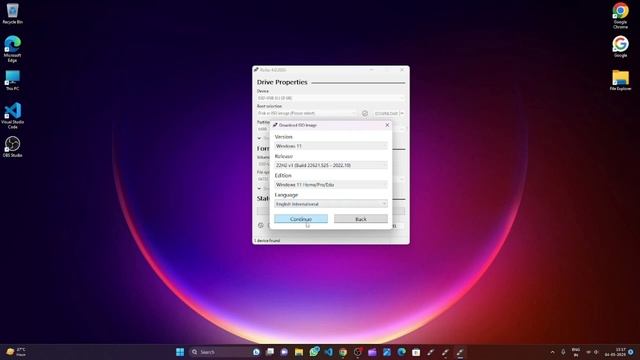This screenshot has height=360, width=640.
Task: Open Google desktop shortcut
Action: pyautogui.click(x=620, y=46)
